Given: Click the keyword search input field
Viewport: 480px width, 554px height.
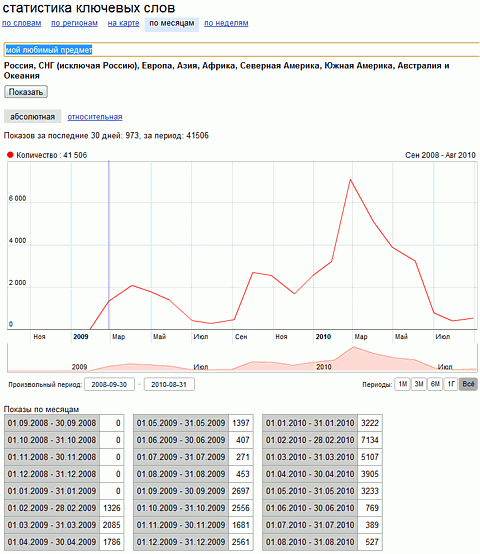Looking at the screenshot, I should [x=242, y=50].
